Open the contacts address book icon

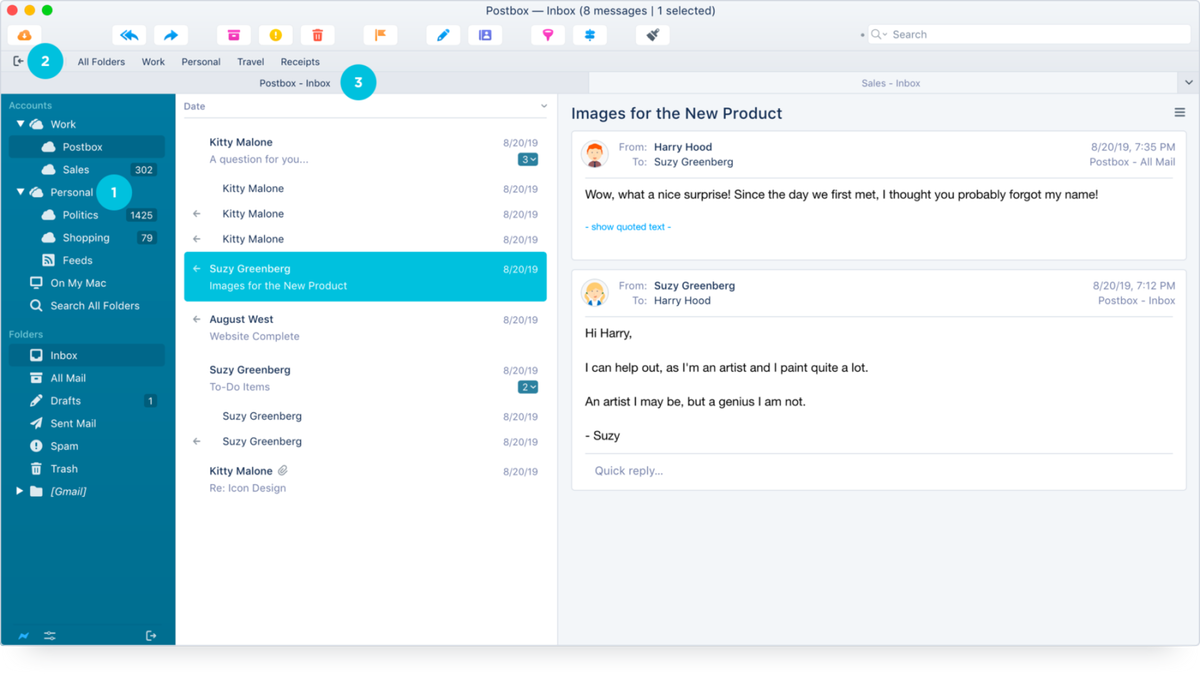click(x=485, y=35)
